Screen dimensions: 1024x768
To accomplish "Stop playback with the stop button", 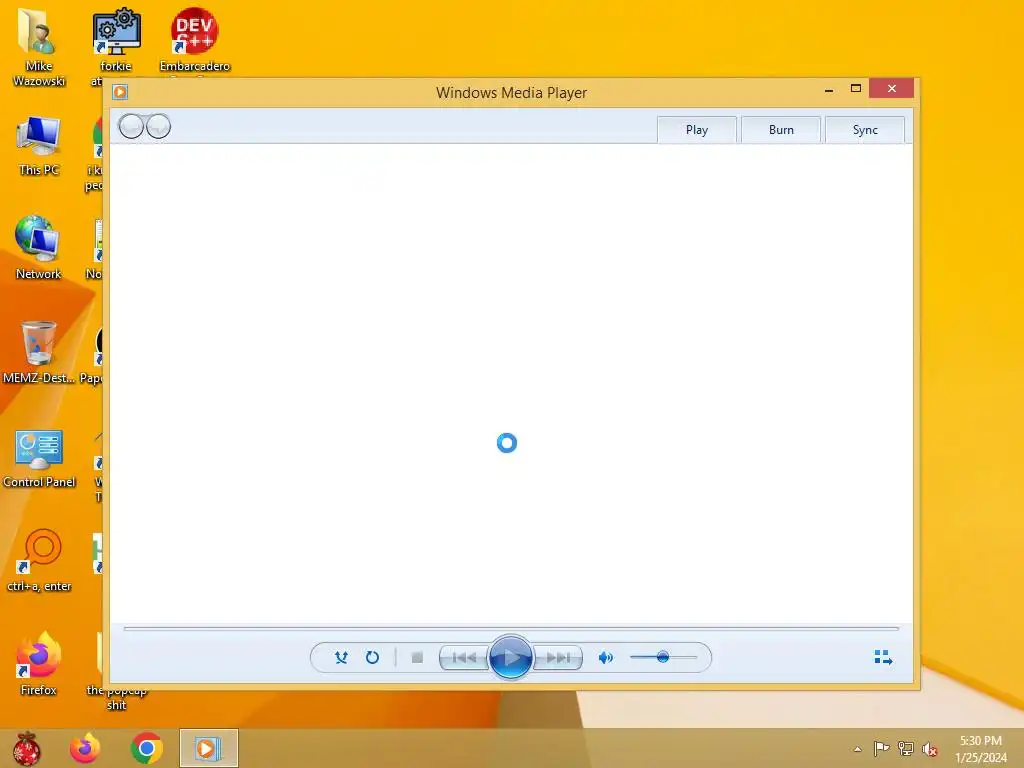I will (x=417, y=658).
